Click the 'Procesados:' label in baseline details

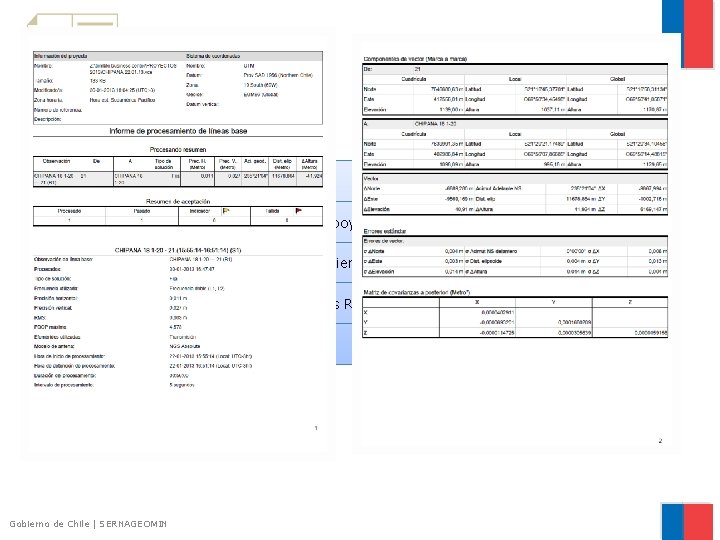(x=47, y=269)
